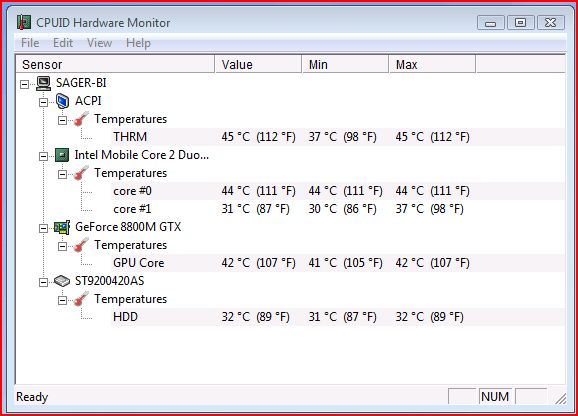This screenshot has height=416, width=578.
Task: Click the Sensor column header
Action: point(115,64)
